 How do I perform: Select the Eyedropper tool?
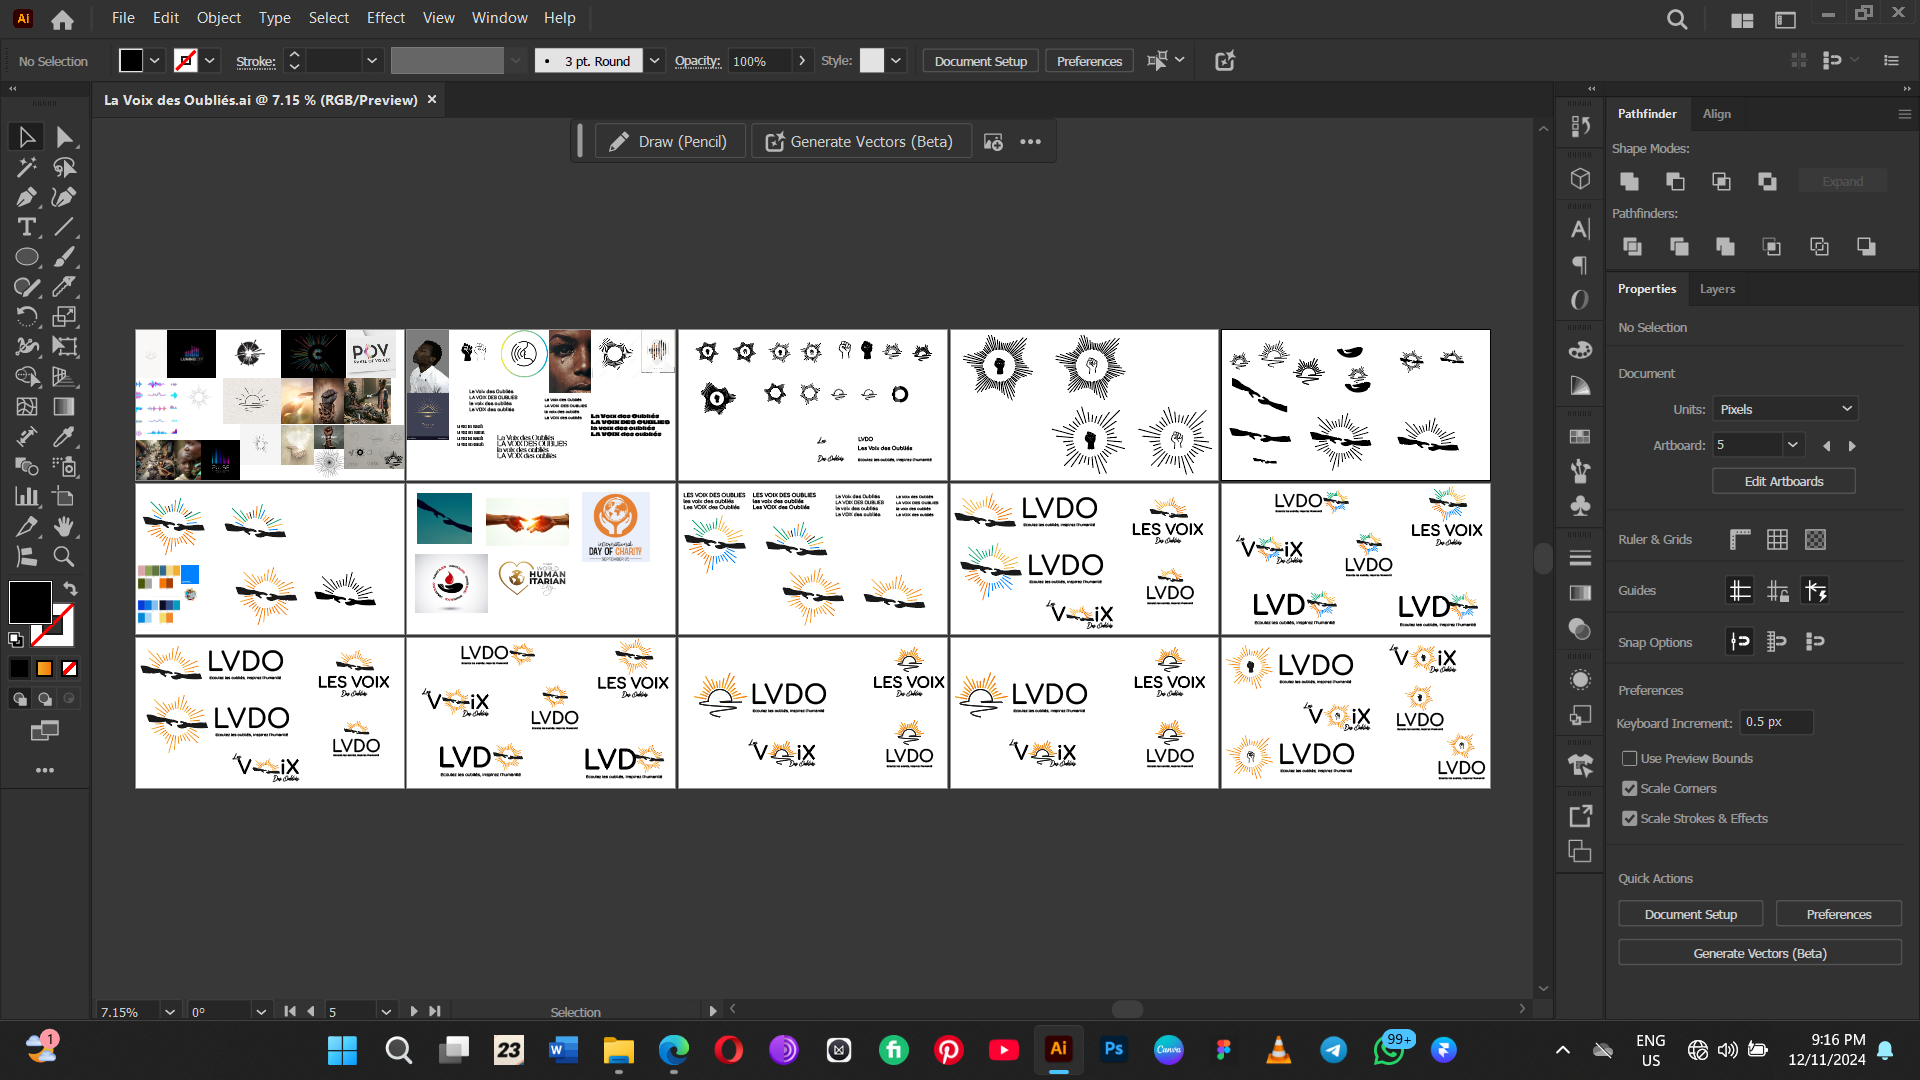click(x=65, y=437)
